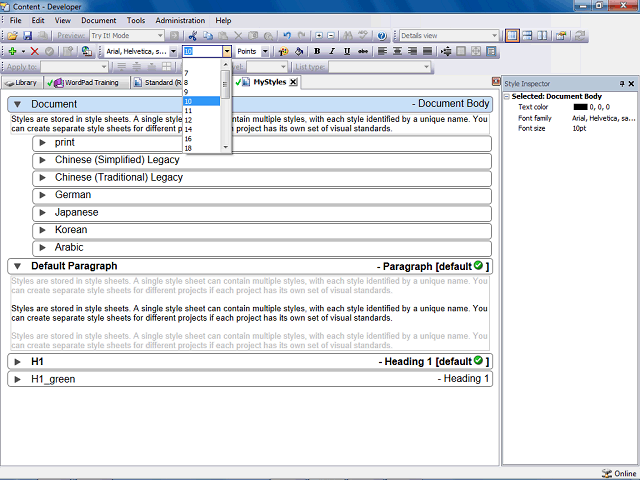Viewport: 640px width, 480px height.
Task: Open the Details view dropdown
Action: pyautogui.click(x=494, y=36)
